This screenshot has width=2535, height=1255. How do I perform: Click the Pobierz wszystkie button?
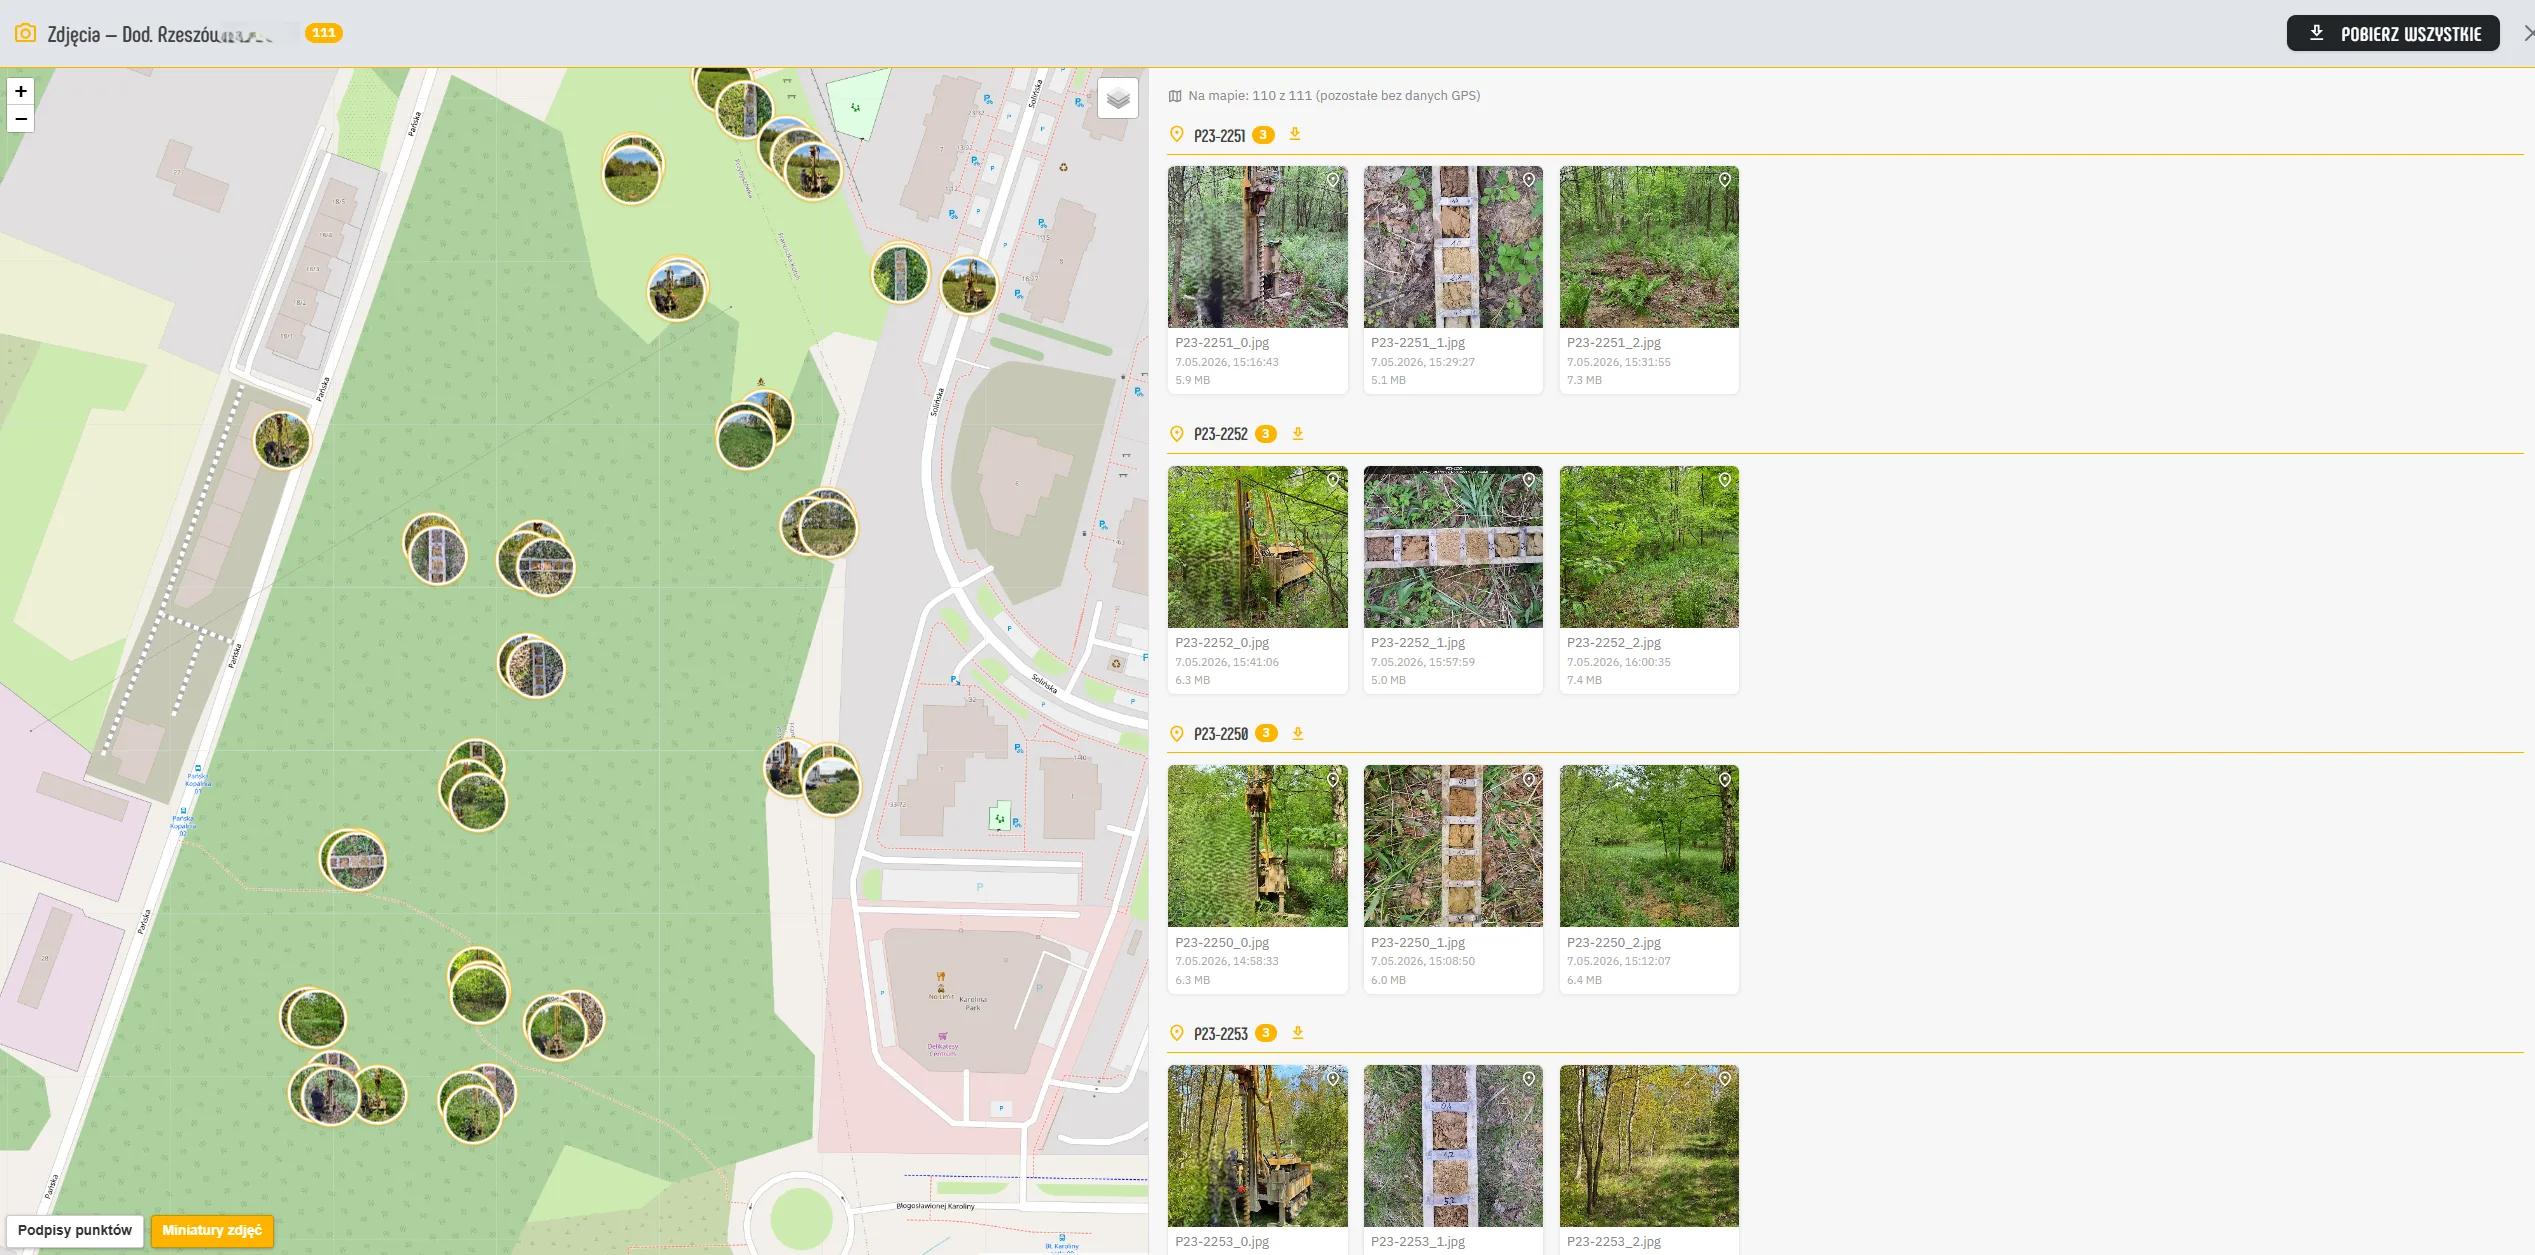point(2393,33)
